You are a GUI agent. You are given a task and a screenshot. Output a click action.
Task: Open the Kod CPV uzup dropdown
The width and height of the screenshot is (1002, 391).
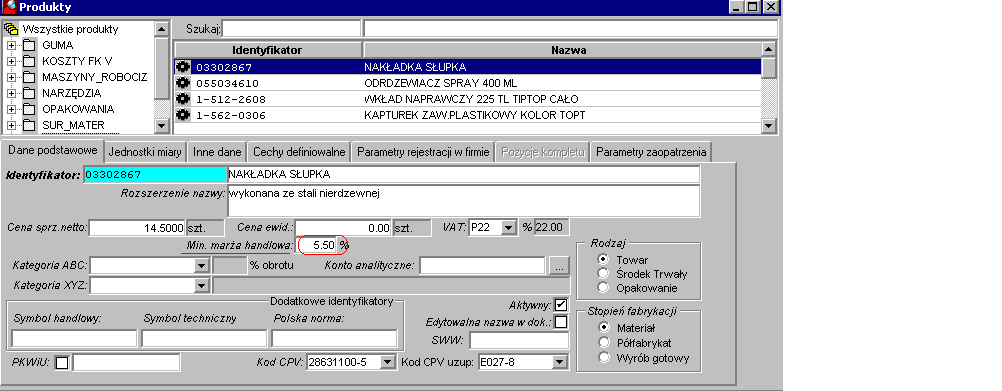click(x=560, y=363)
